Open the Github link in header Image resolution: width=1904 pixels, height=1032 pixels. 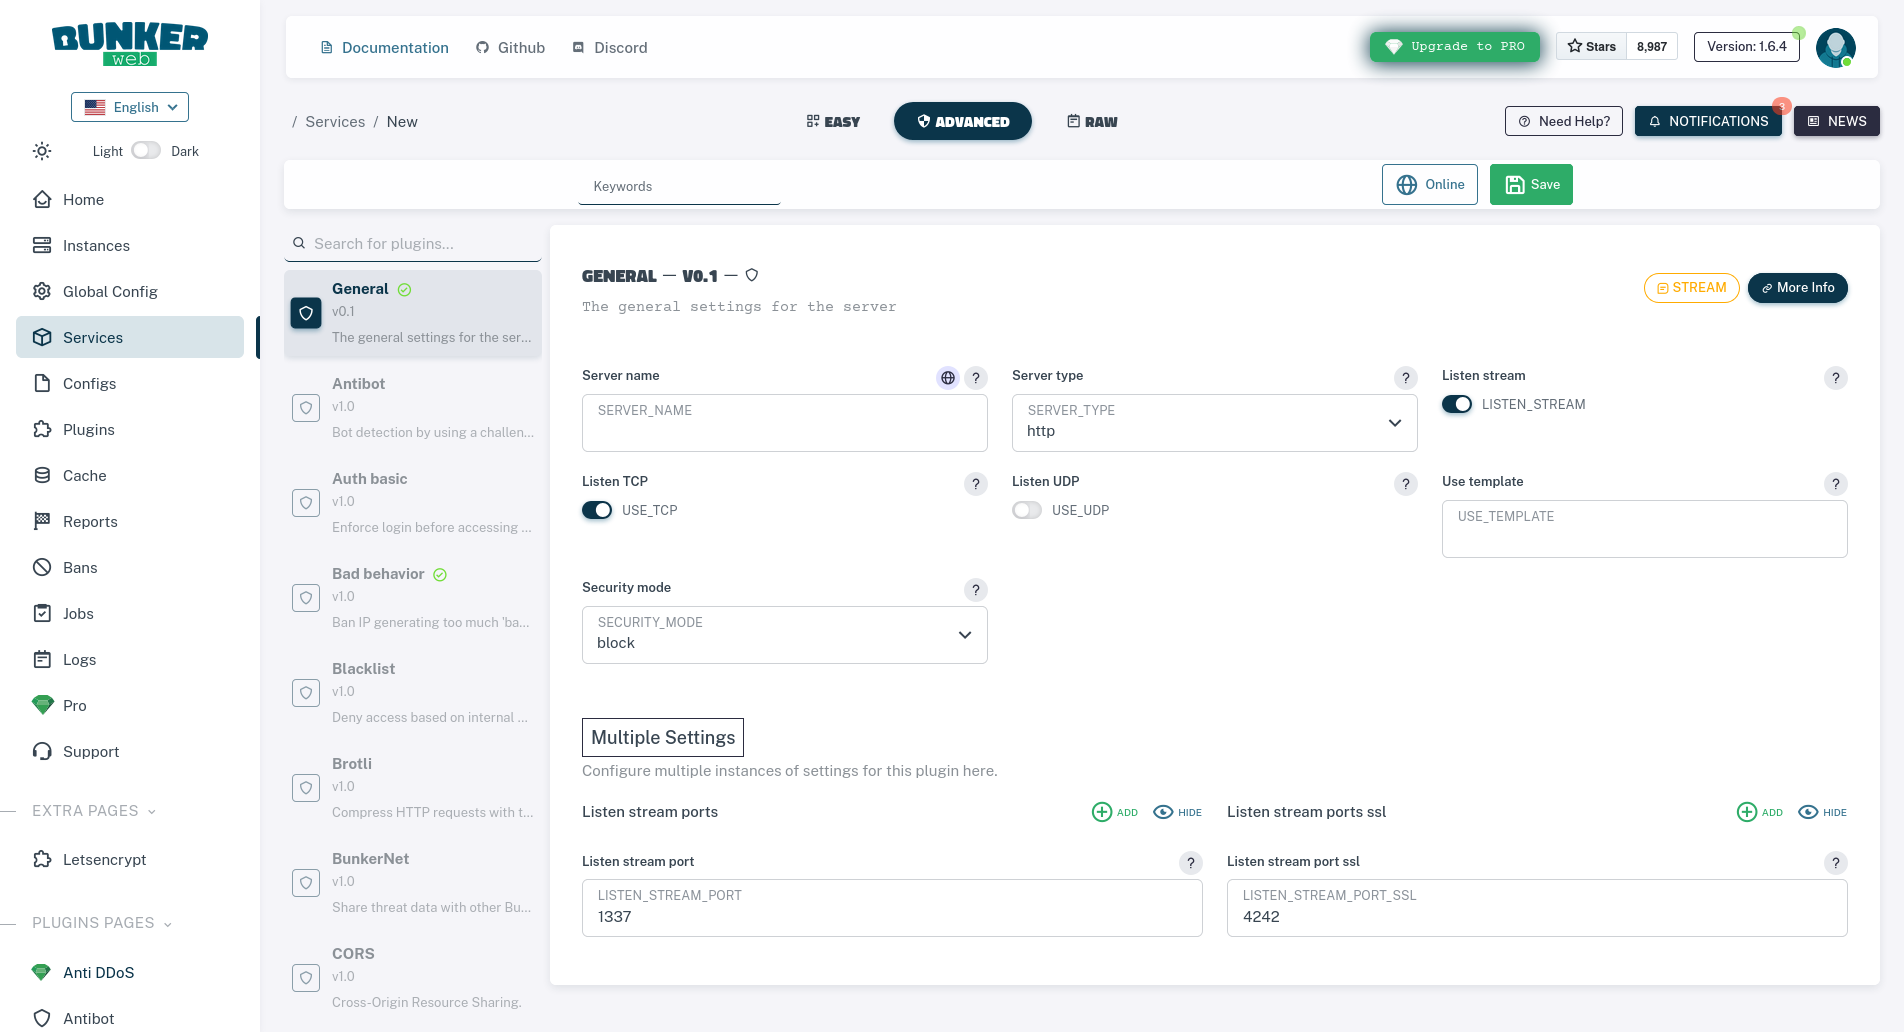510,47
